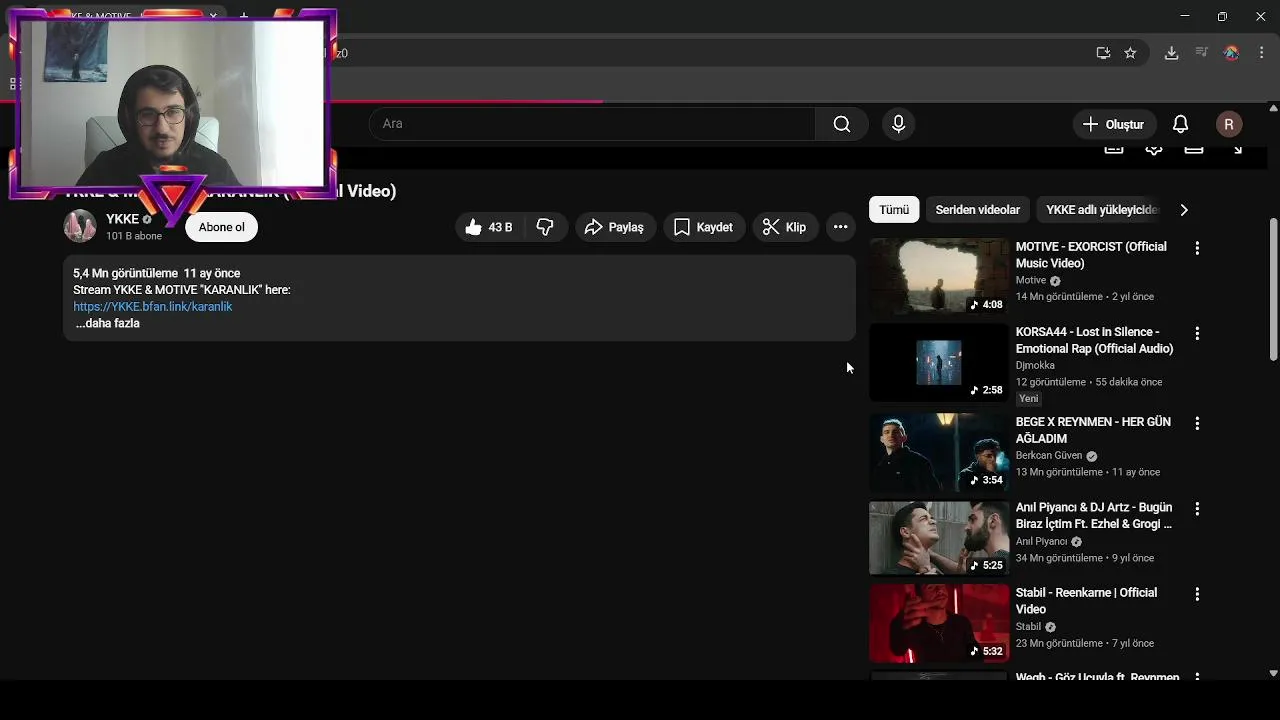Click the YKKE channel name
1280x720 pixels.
click(122, 219)
